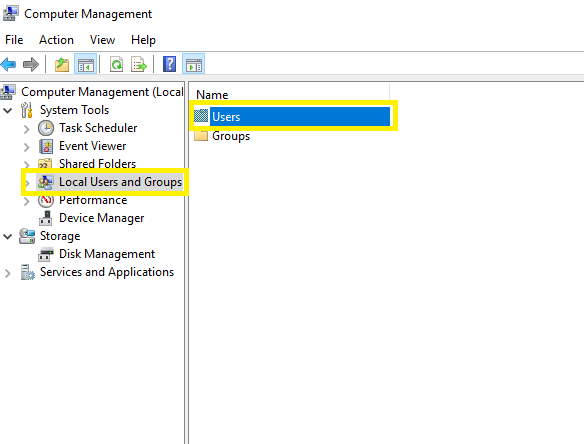Expand the Task Scheduler node
Screen dimensions: 584x444
tap(26, 129)
